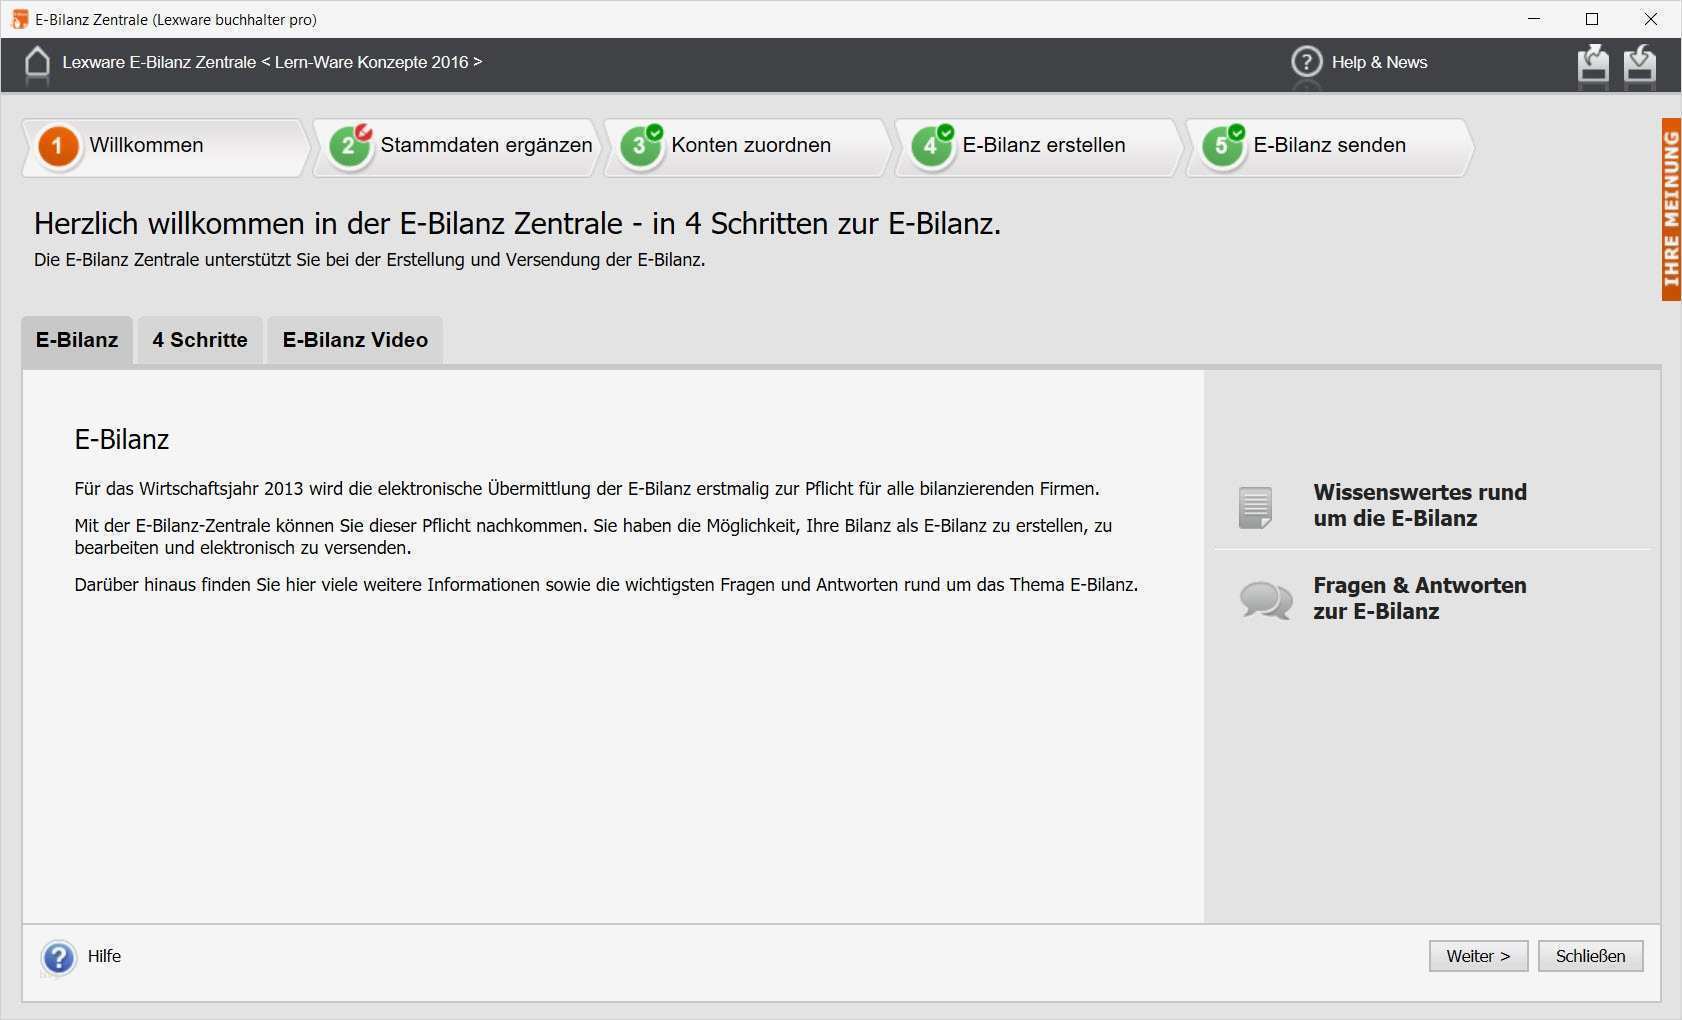Click the blue Hilfe question mark icon

tap(58, 956)
